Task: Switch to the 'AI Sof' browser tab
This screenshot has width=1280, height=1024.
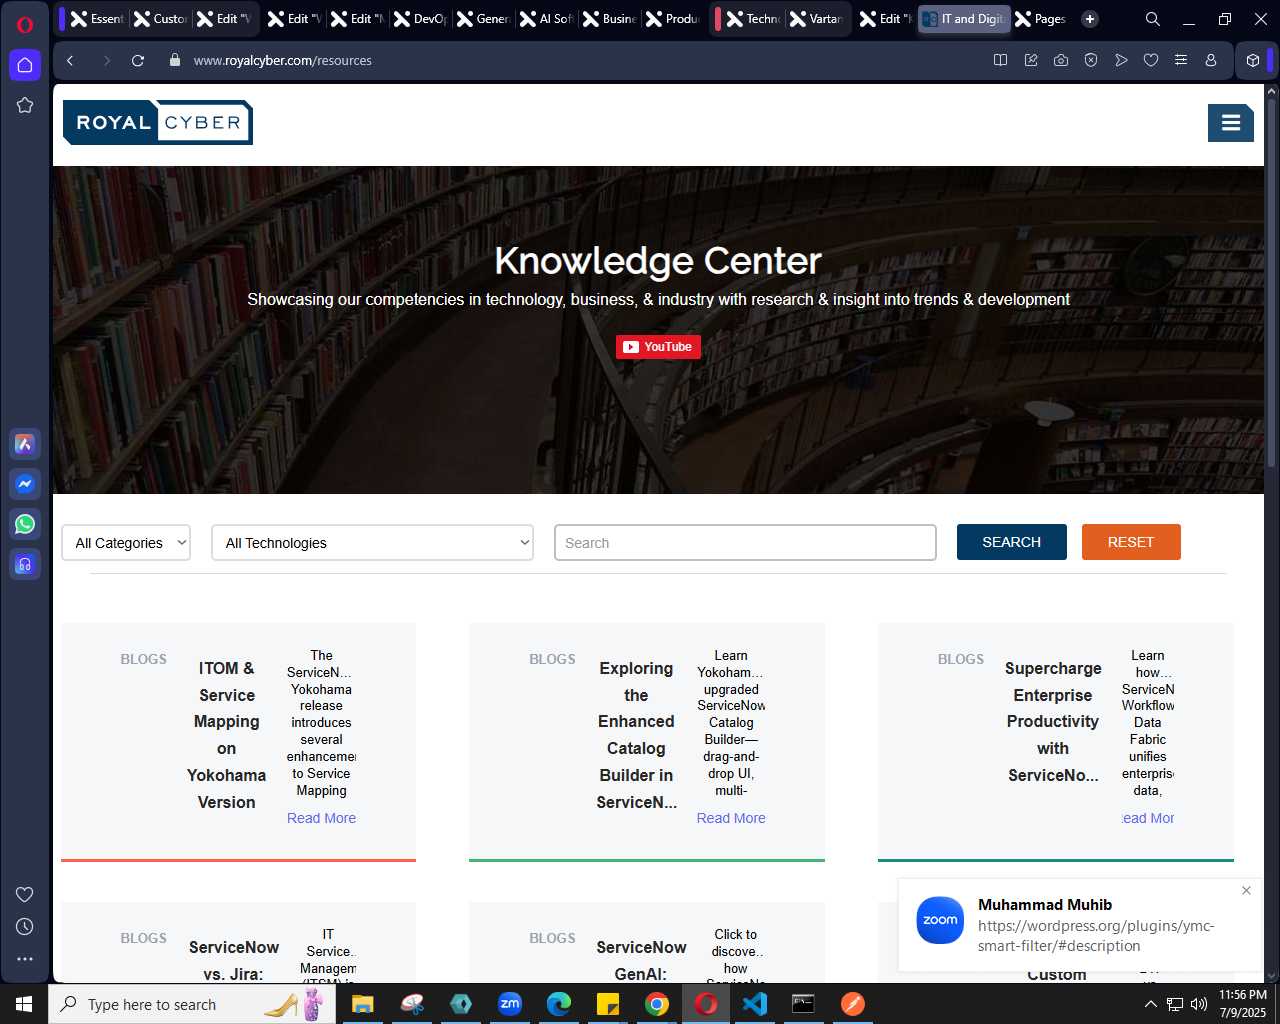Action: pos(546,19)
